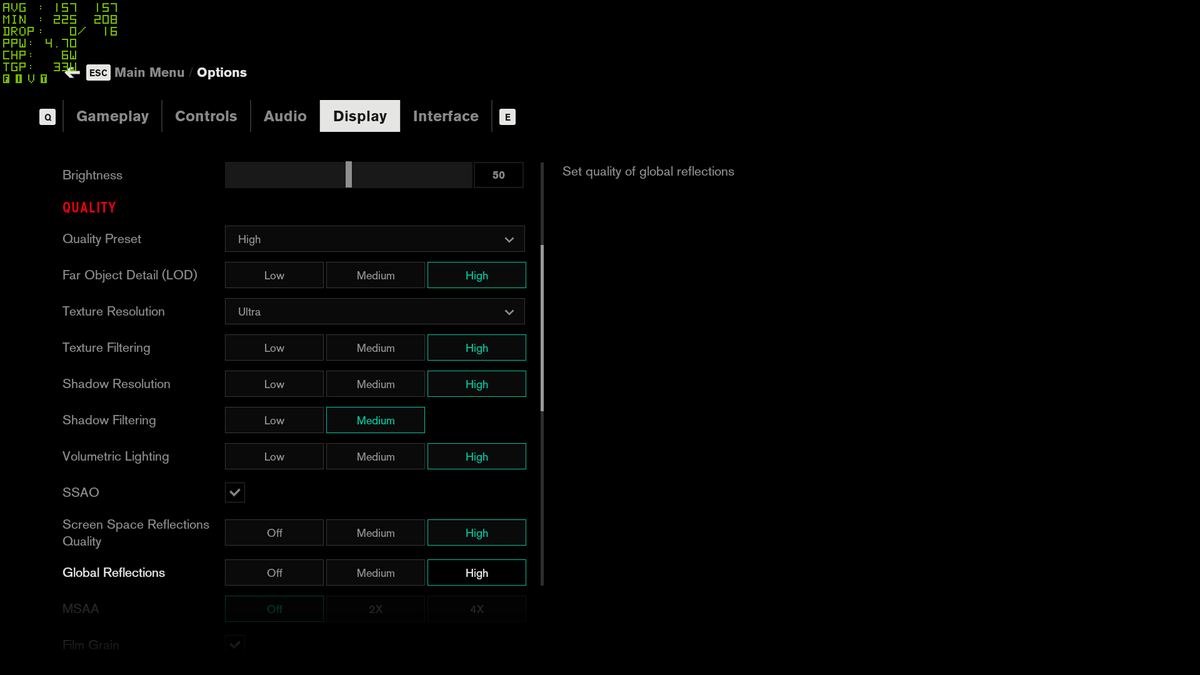Set Volumetric Lighting to Low

click(274, 457)
